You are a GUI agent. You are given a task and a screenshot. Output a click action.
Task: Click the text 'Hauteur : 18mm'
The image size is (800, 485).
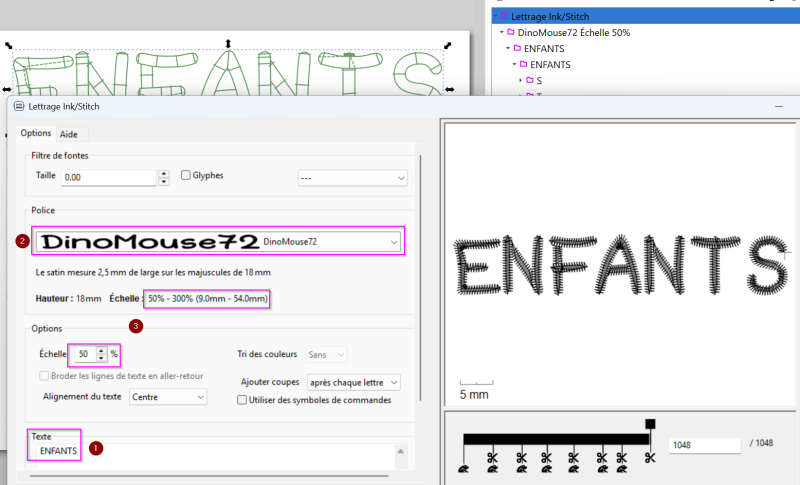pyautogui.click(x=68, y=298)
